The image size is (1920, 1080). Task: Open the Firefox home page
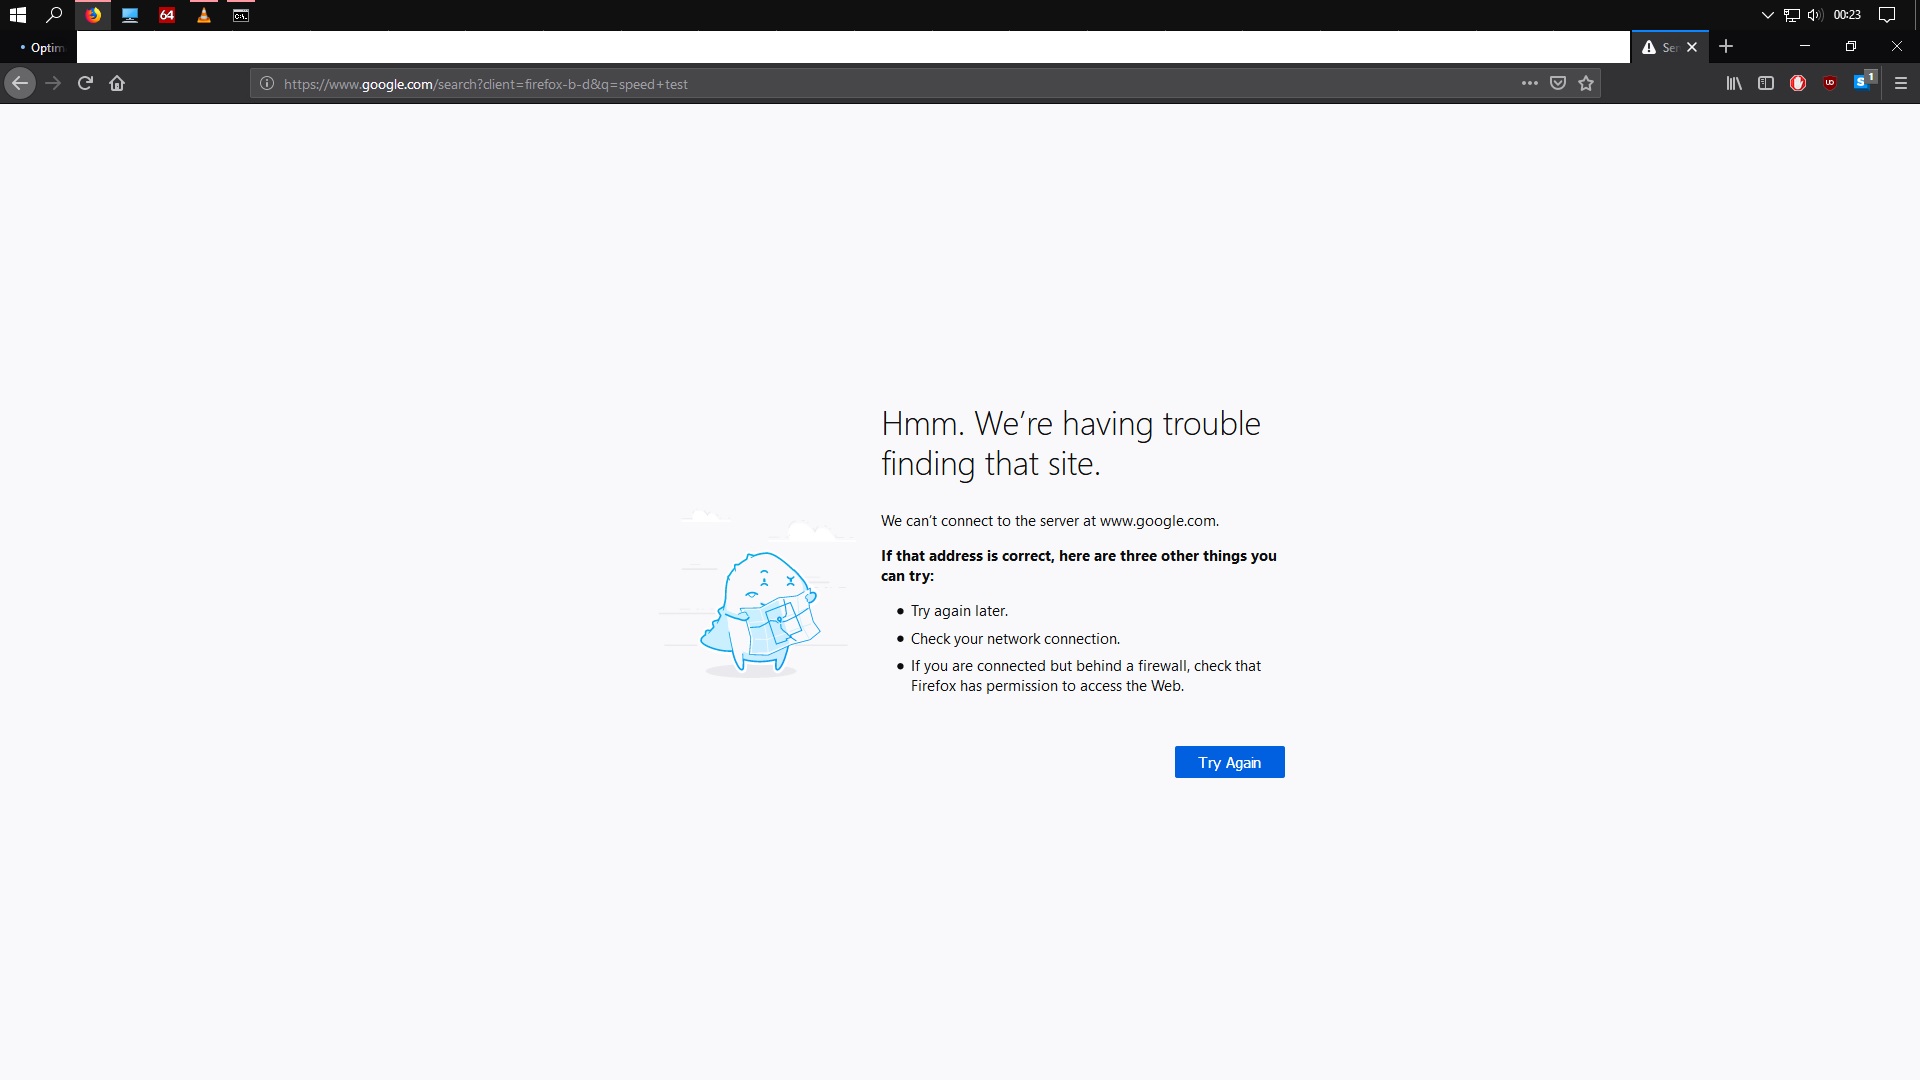(117, 84)
